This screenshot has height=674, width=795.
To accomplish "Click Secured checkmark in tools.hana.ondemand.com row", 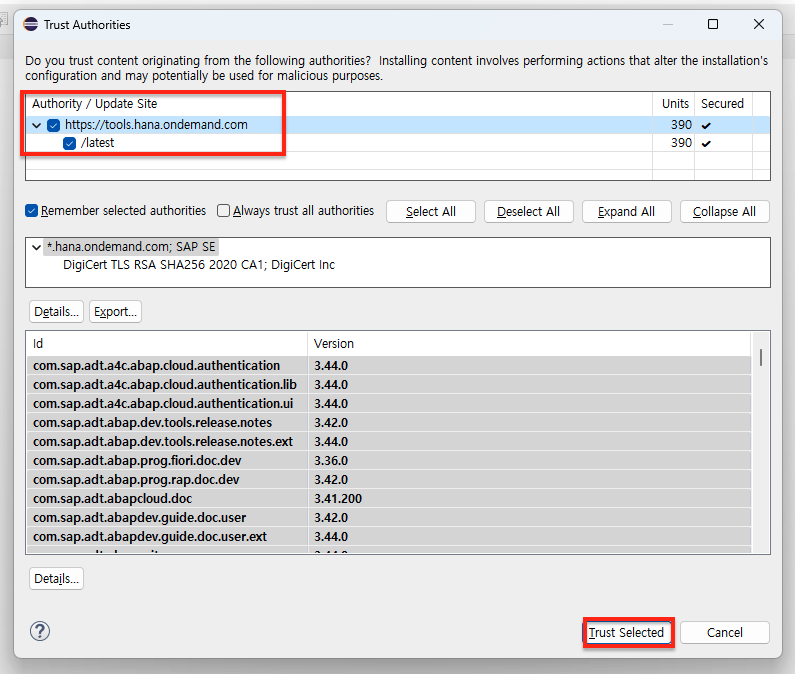I will pos(706,125).
